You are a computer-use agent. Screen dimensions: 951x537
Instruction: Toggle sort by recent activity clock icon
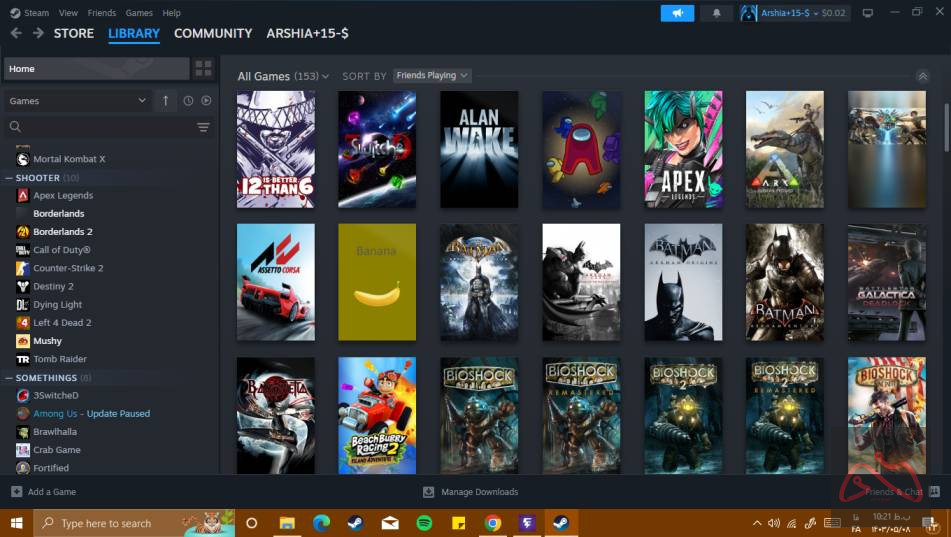(x=188, y=101)
